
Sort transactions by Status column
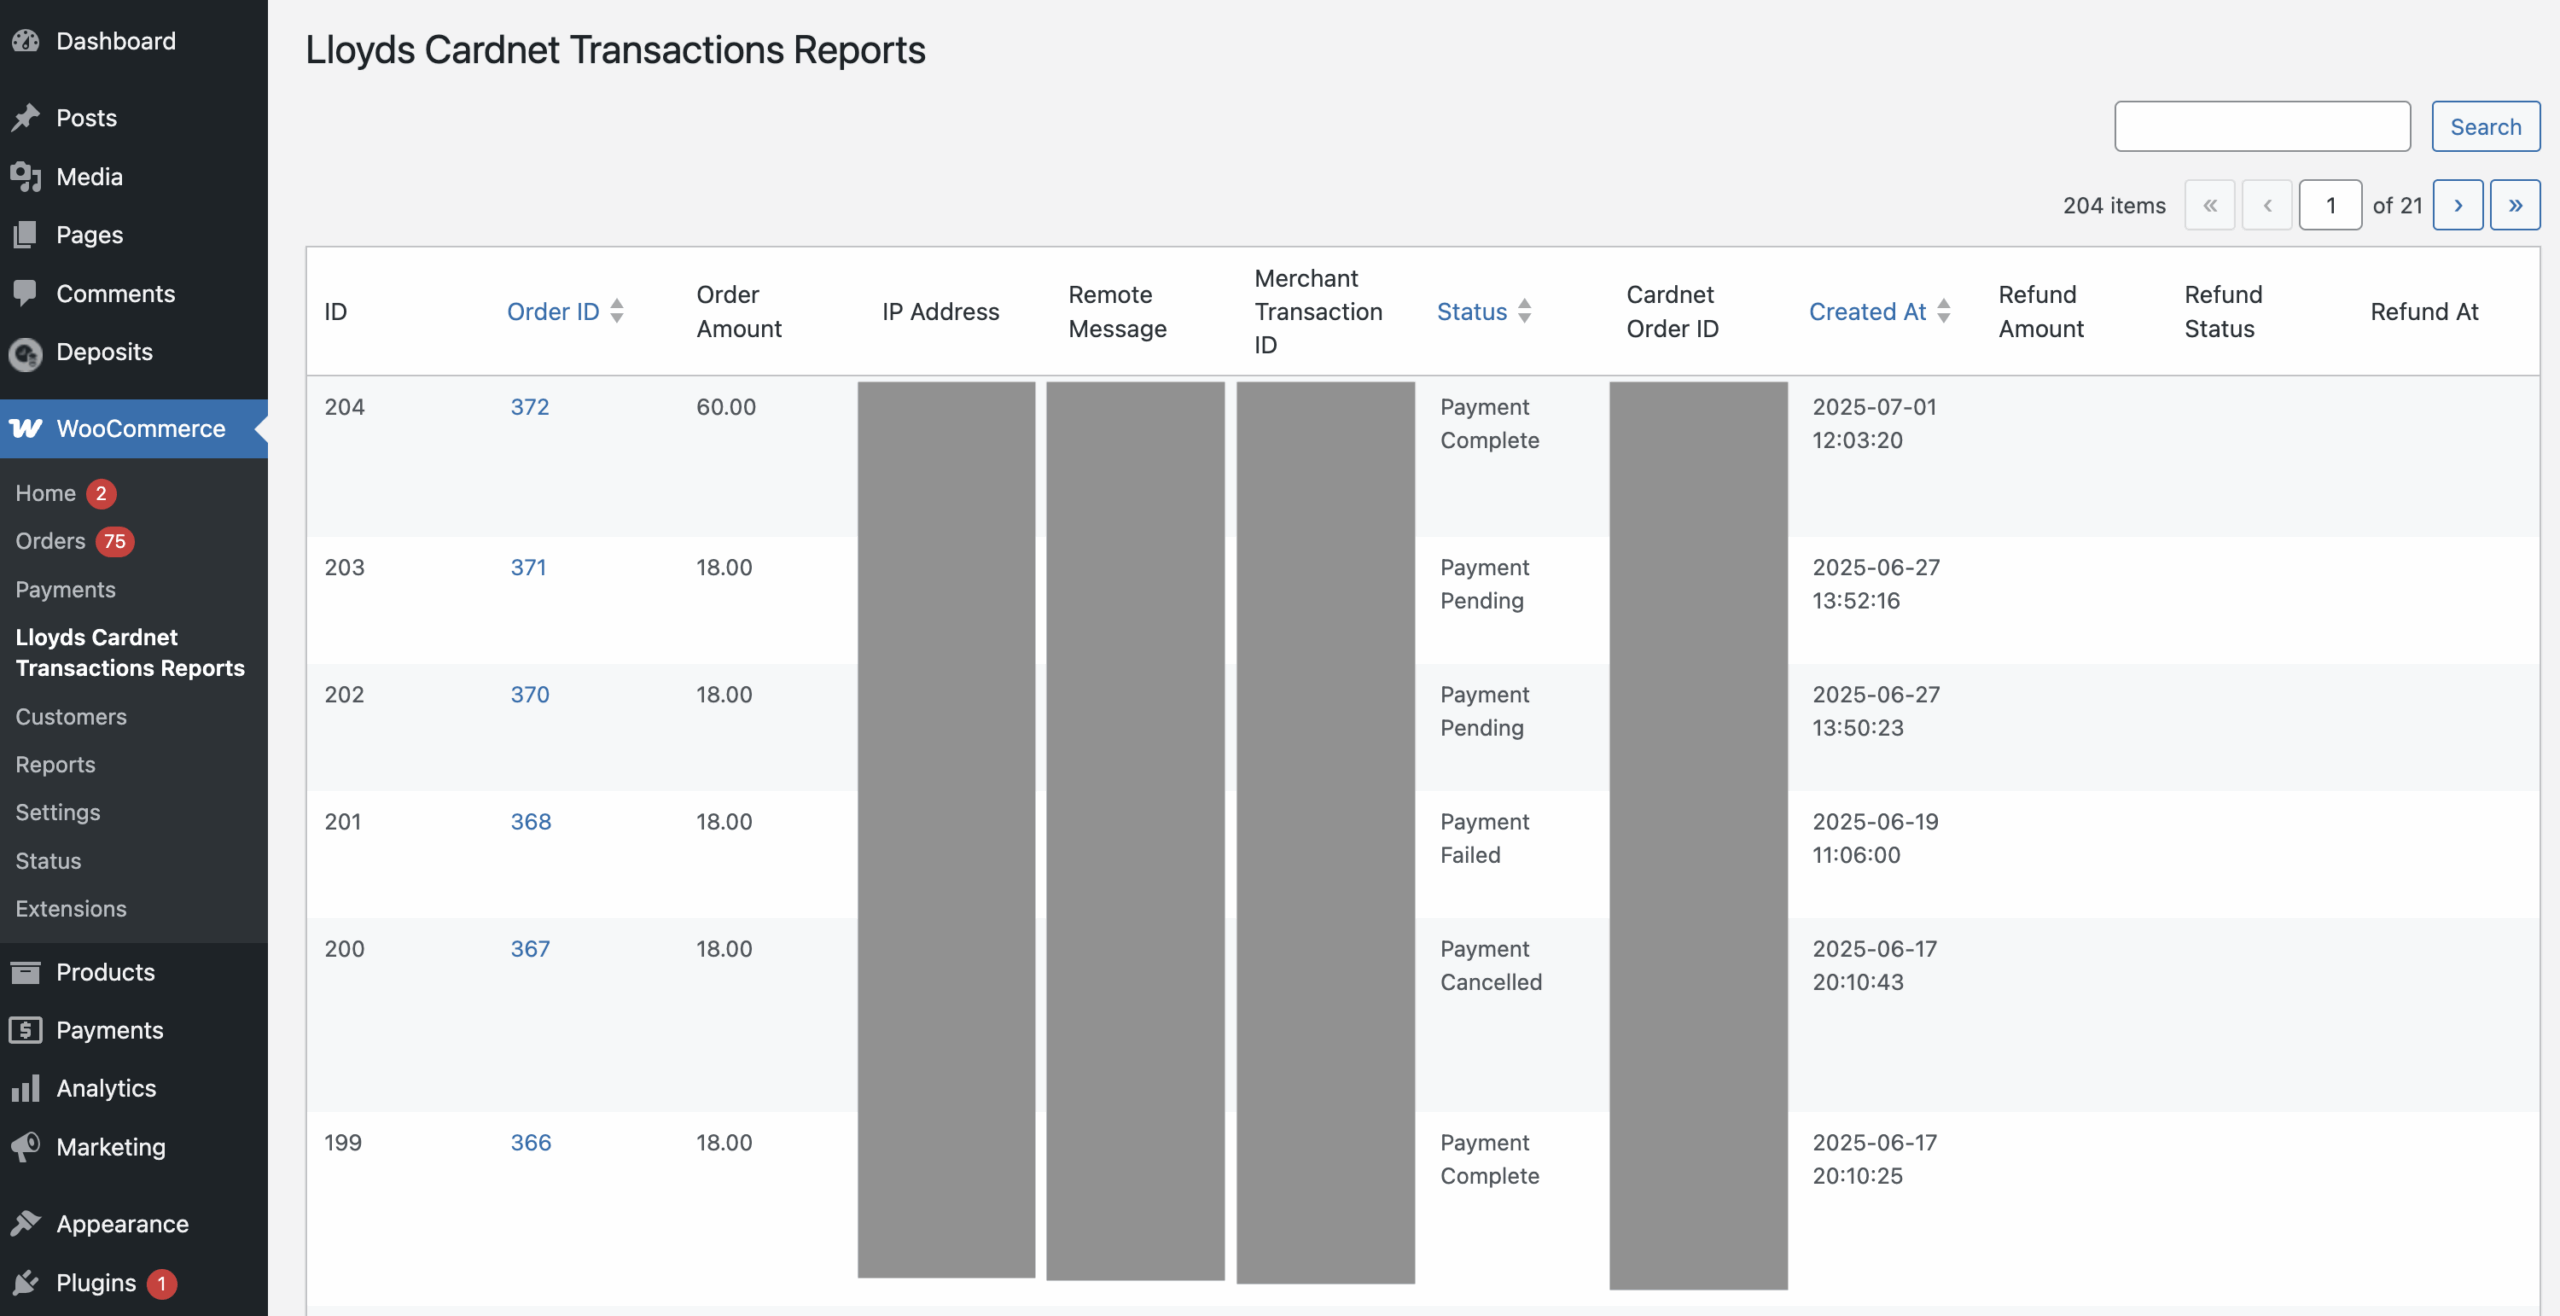coord(1471,311)
